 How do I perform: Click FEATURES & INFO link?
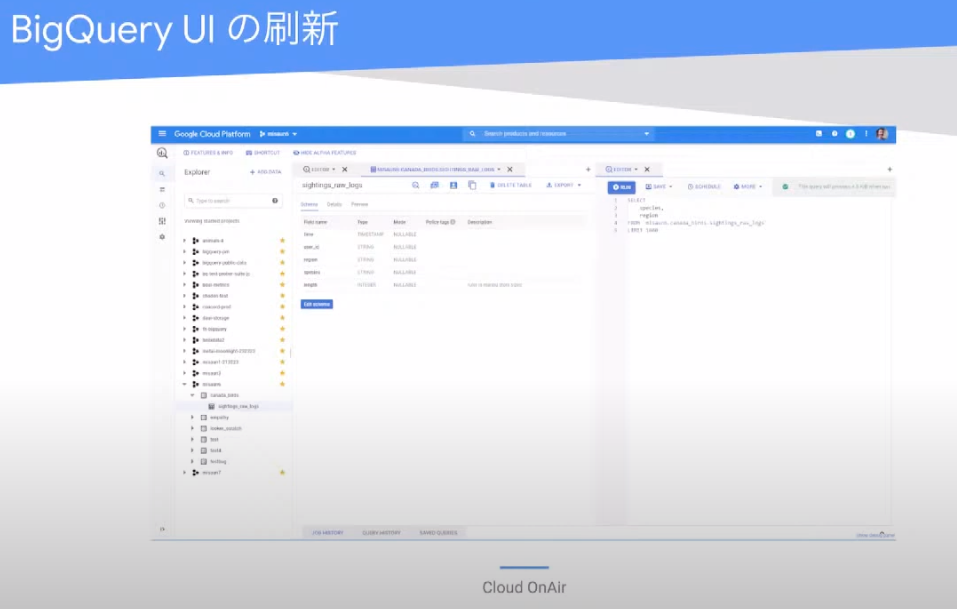(208, 153)
